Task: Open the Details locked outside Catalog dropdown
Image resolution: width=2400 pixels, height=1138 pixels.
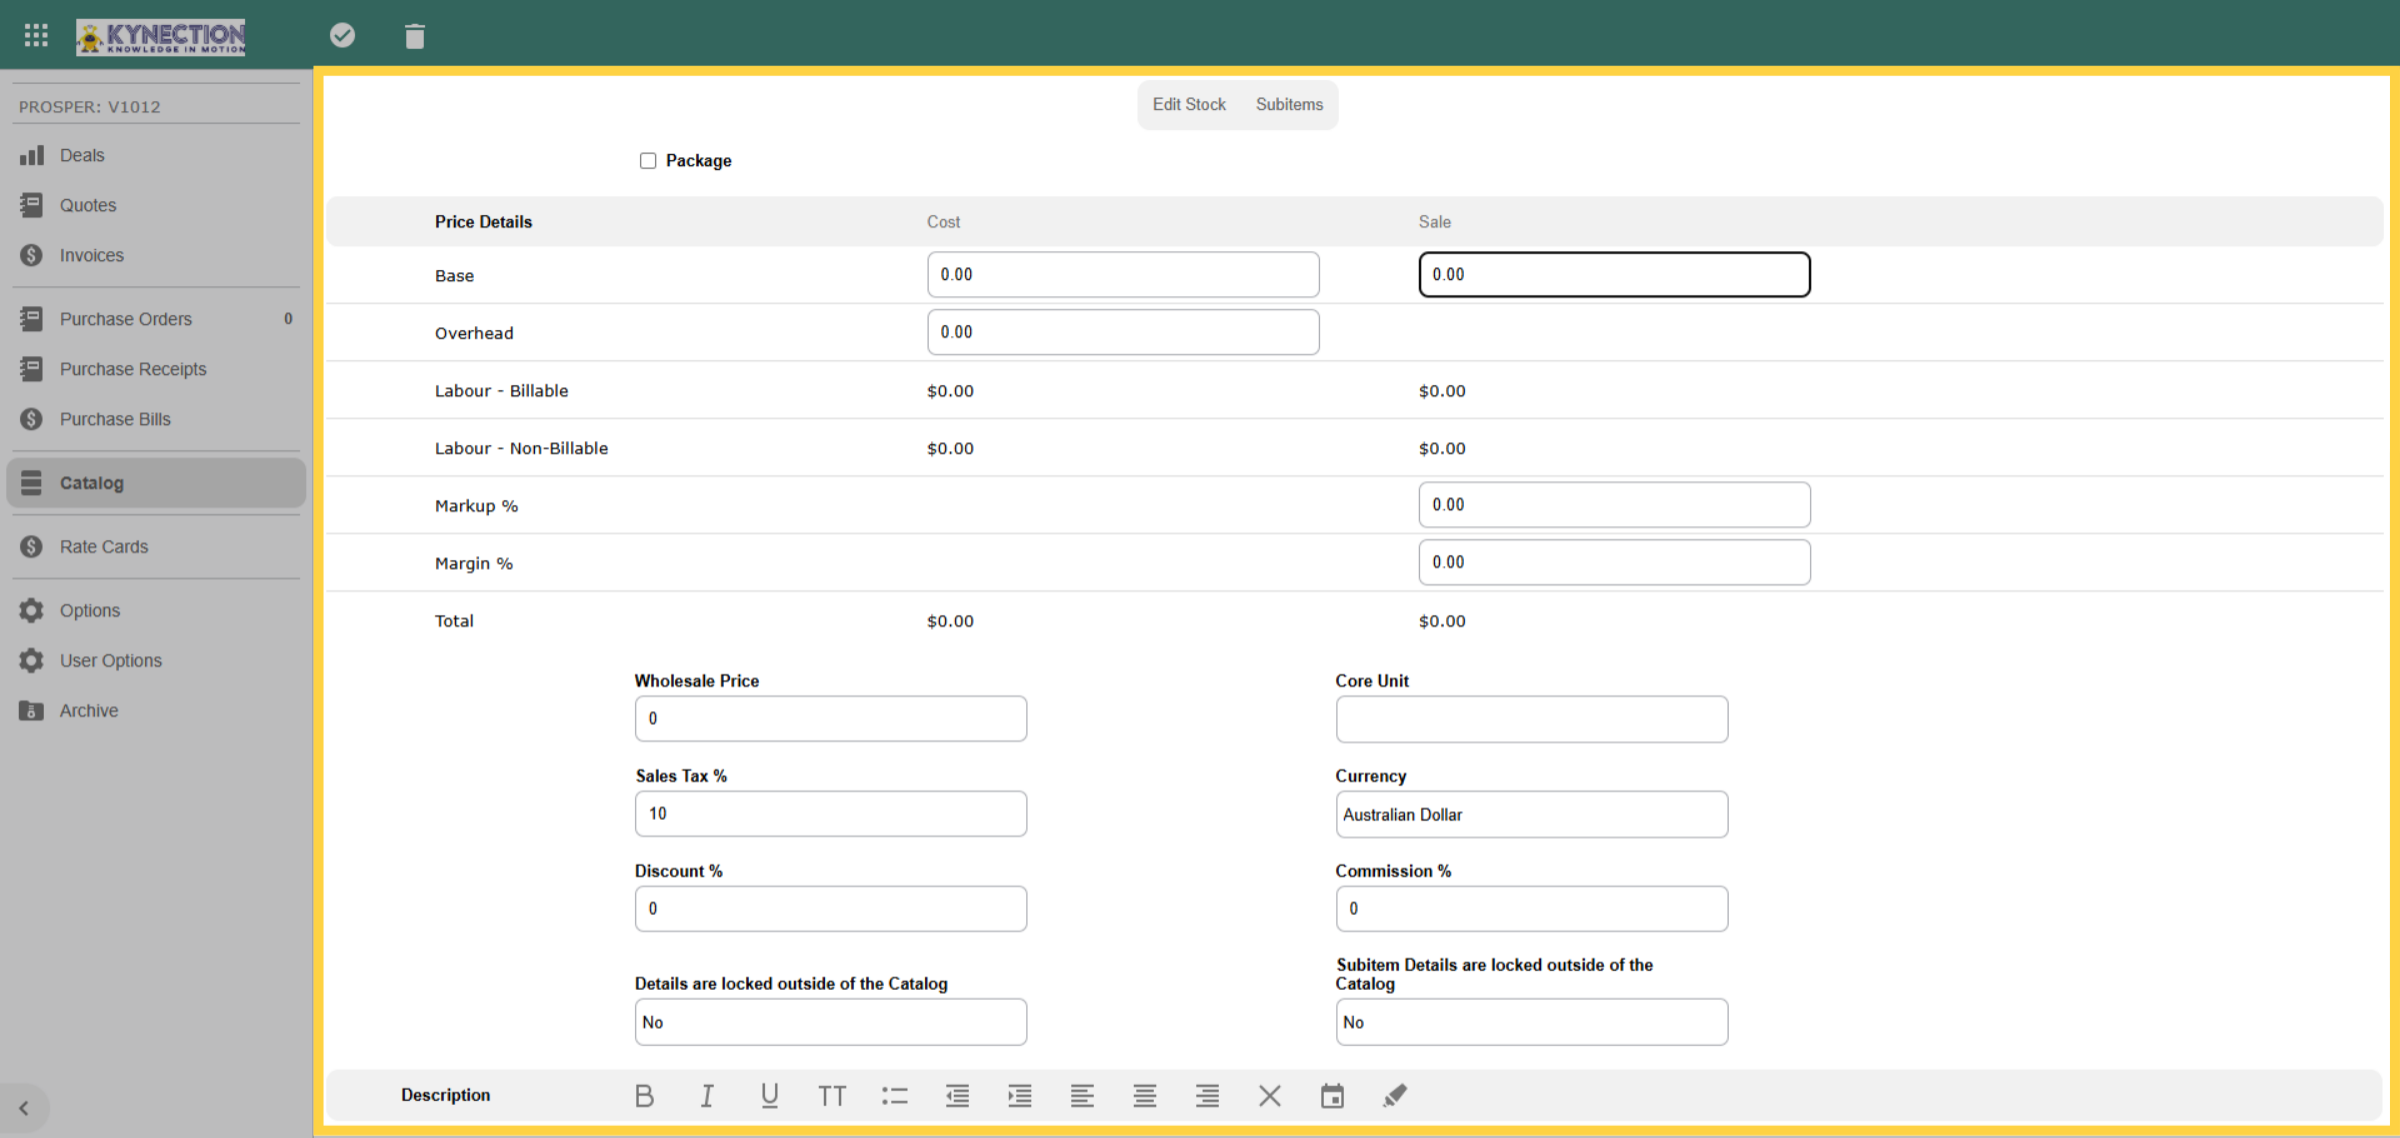Action: (830, 1022)
